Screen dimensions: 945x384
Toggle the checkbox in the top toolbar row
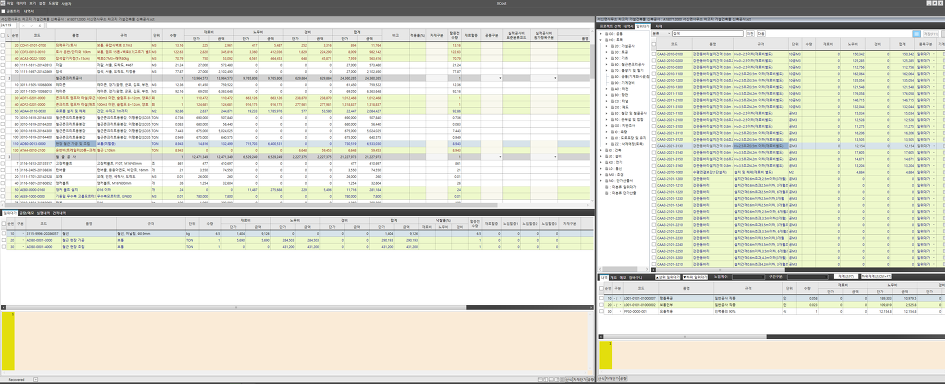(3, 11)
